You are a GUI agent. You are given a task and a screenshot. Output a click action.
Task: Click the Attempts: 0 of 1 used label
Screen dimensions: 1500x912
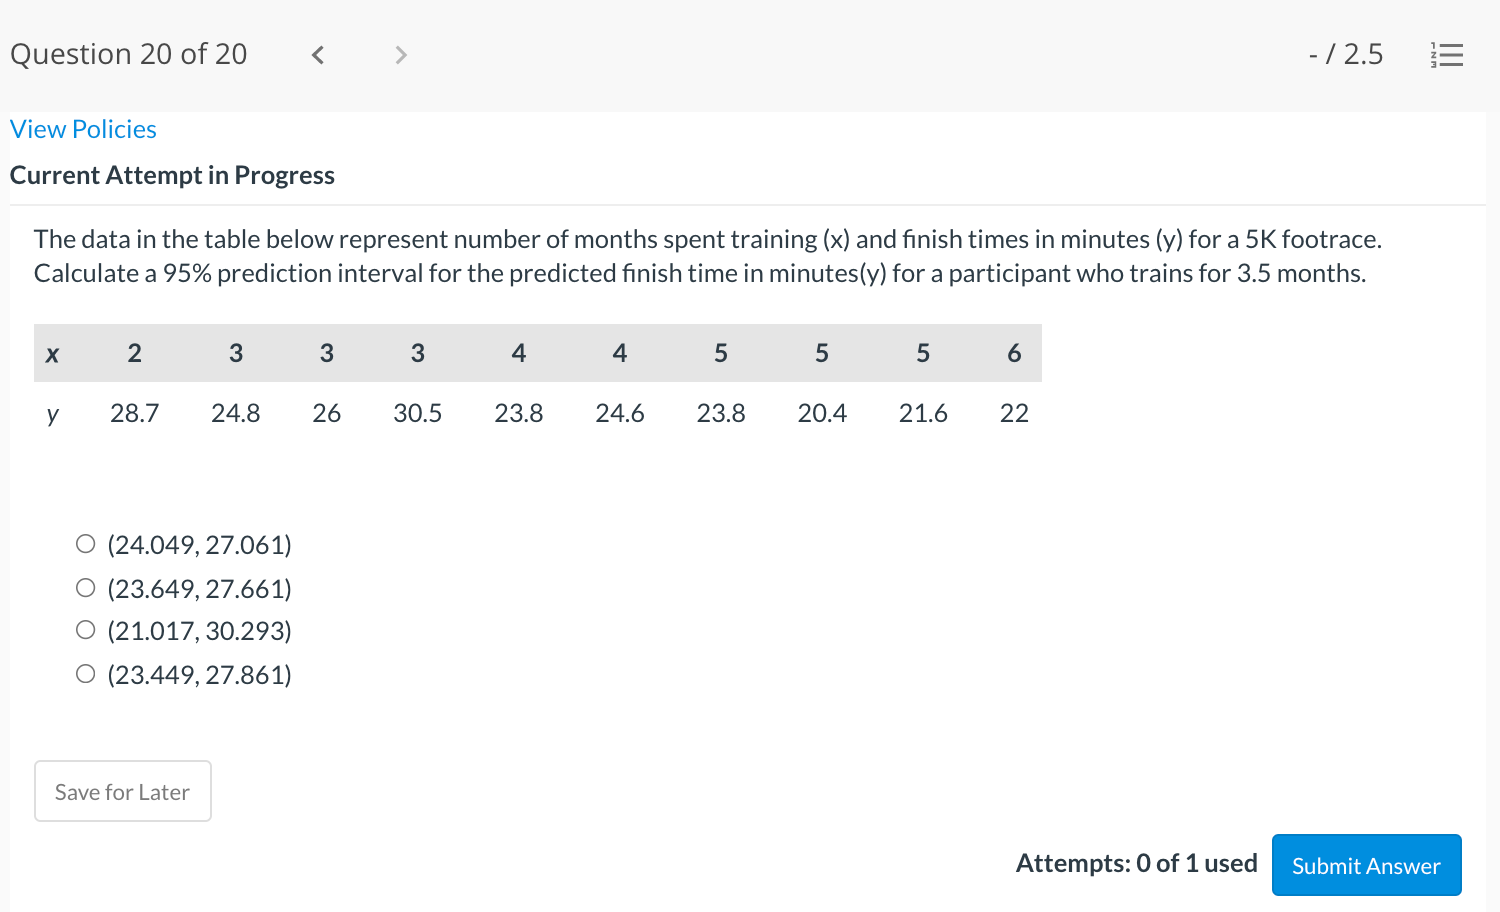tap(1136, 863)
